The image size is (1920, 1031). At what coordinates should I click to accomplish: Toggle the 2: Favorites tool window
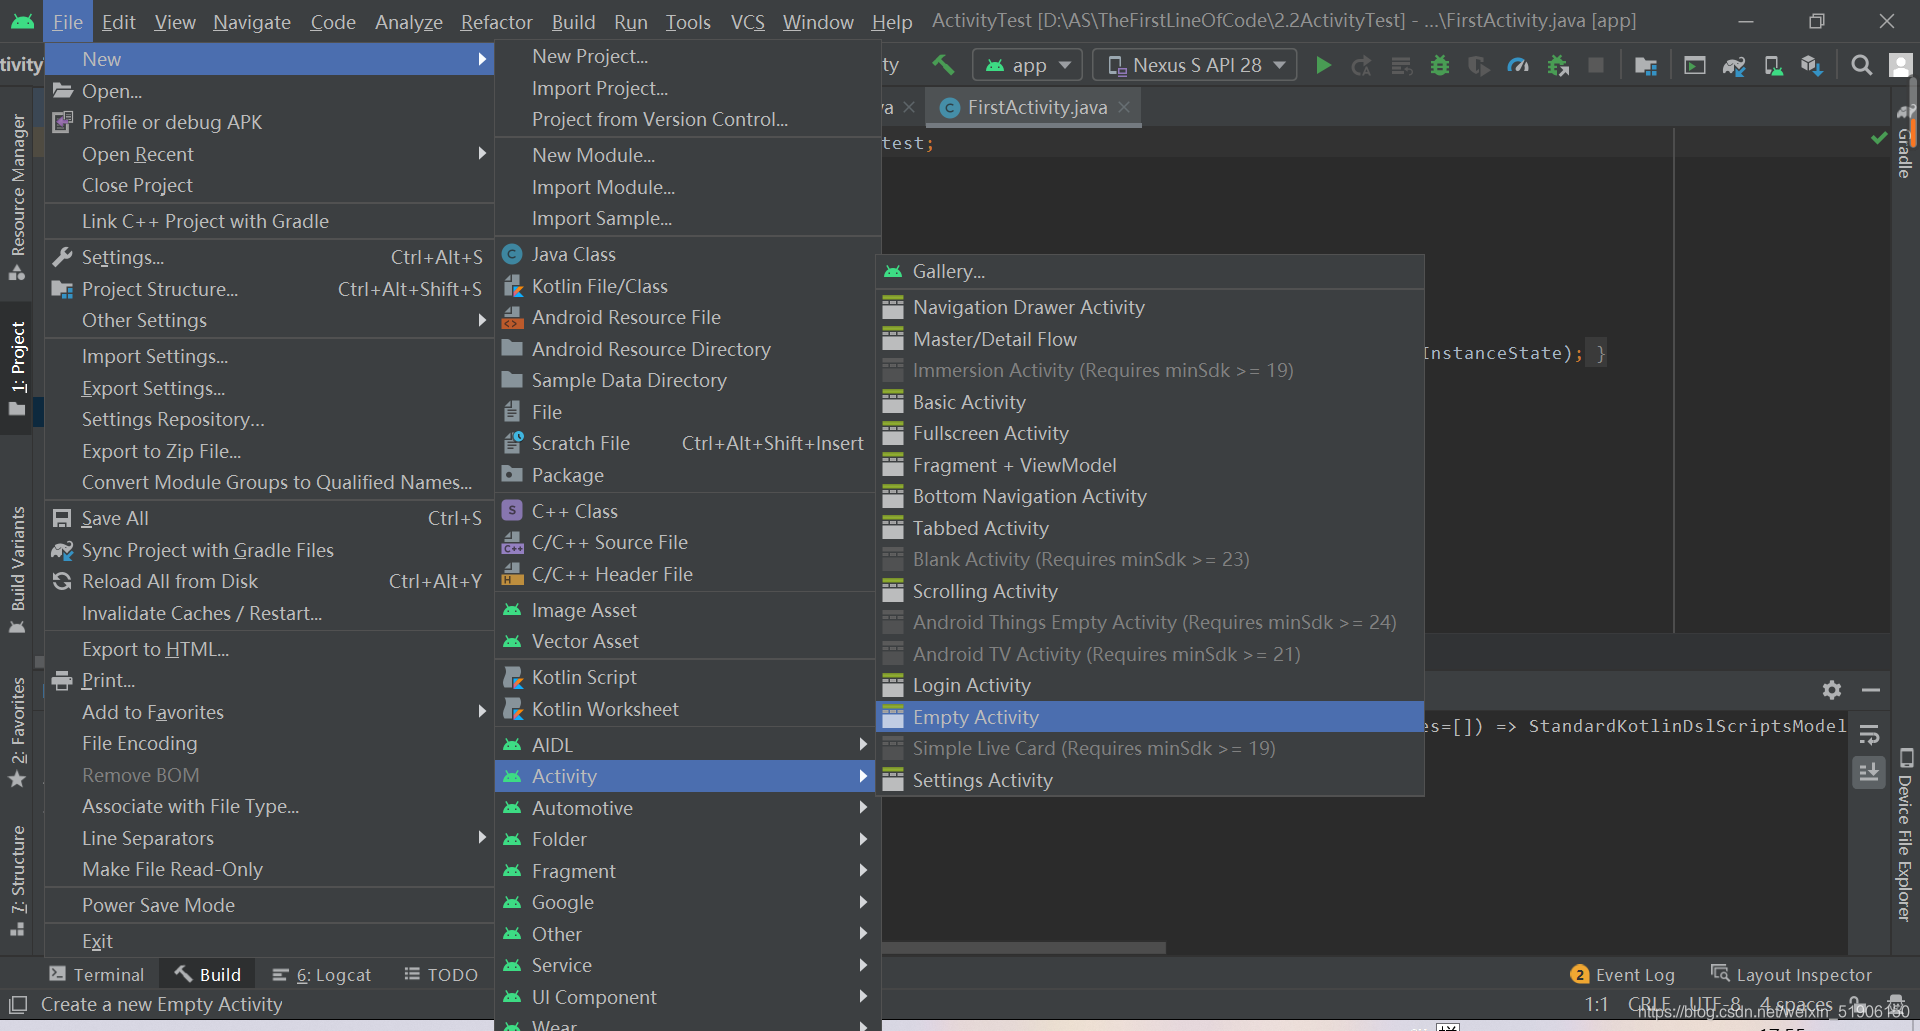click(17, 732)
